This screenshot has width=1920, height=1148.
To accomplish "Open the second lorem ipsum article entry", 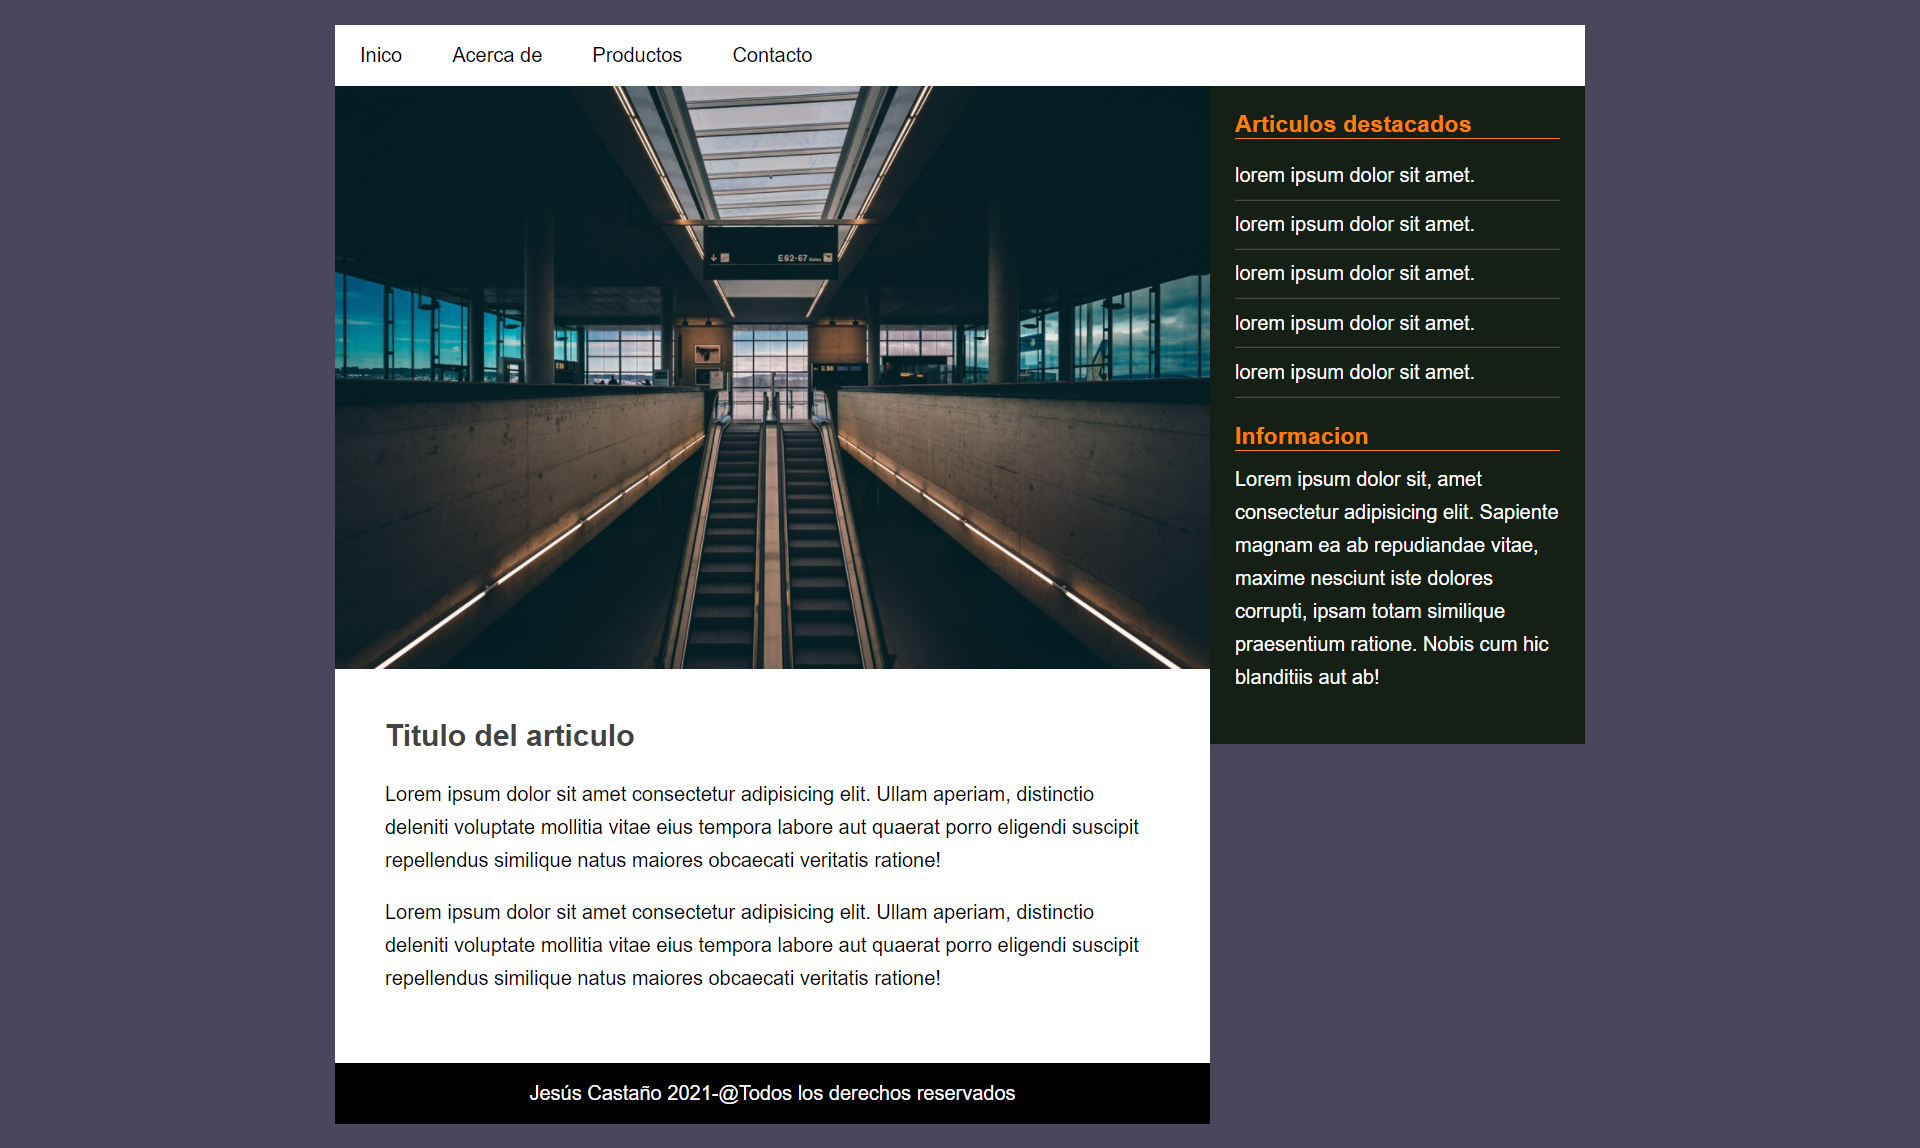I will pos(1355,224).
